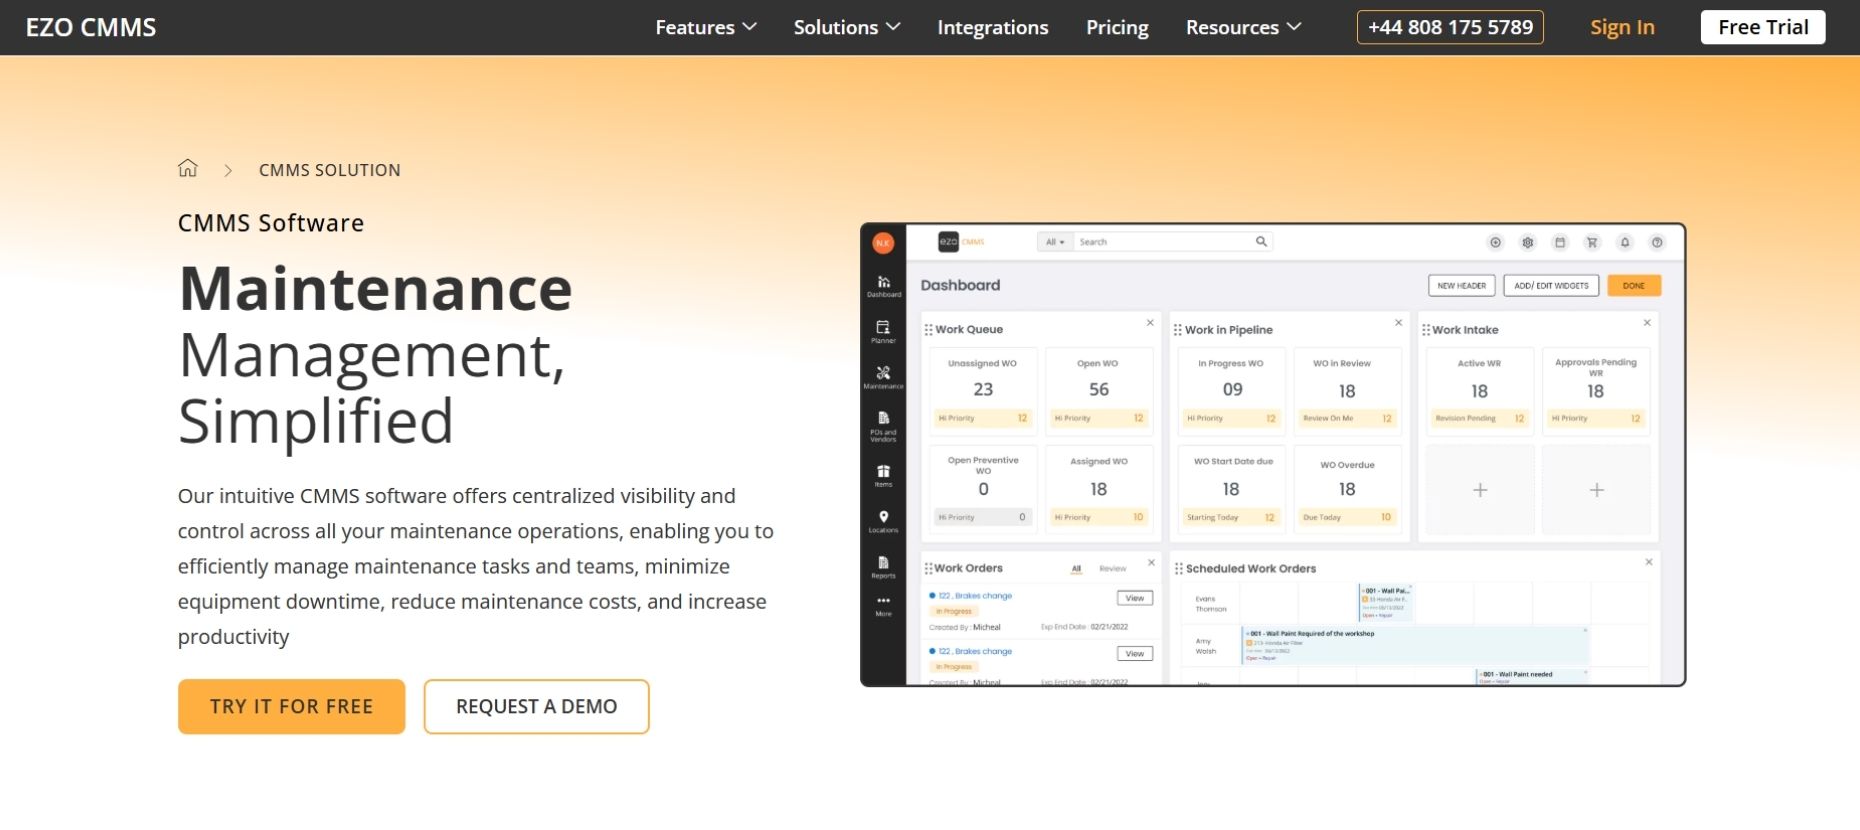The image size is (1860, 830).
Task: Click the CMMS SOLUTION breadcrumb
Action: click(x=329, y=170)
